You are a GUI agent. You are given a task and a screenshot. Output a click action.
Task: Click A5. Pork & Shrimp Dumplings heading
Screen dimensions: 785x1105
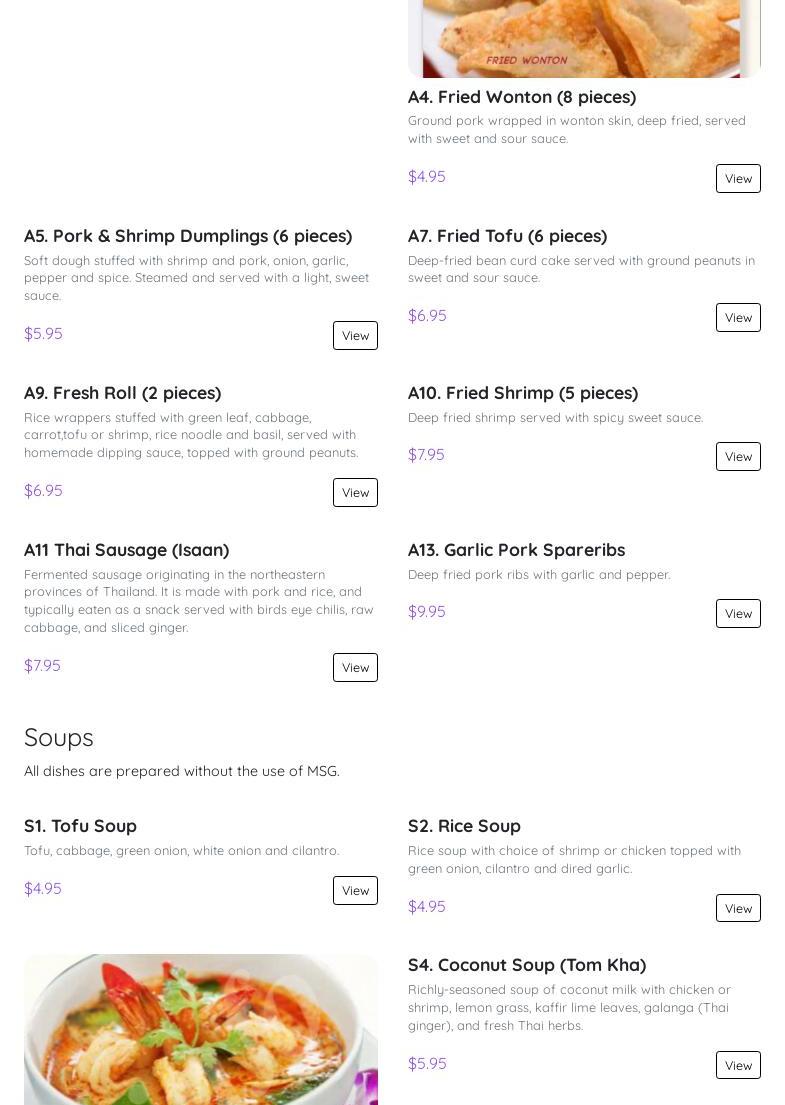pyautogui.click(x=188, y=236)
